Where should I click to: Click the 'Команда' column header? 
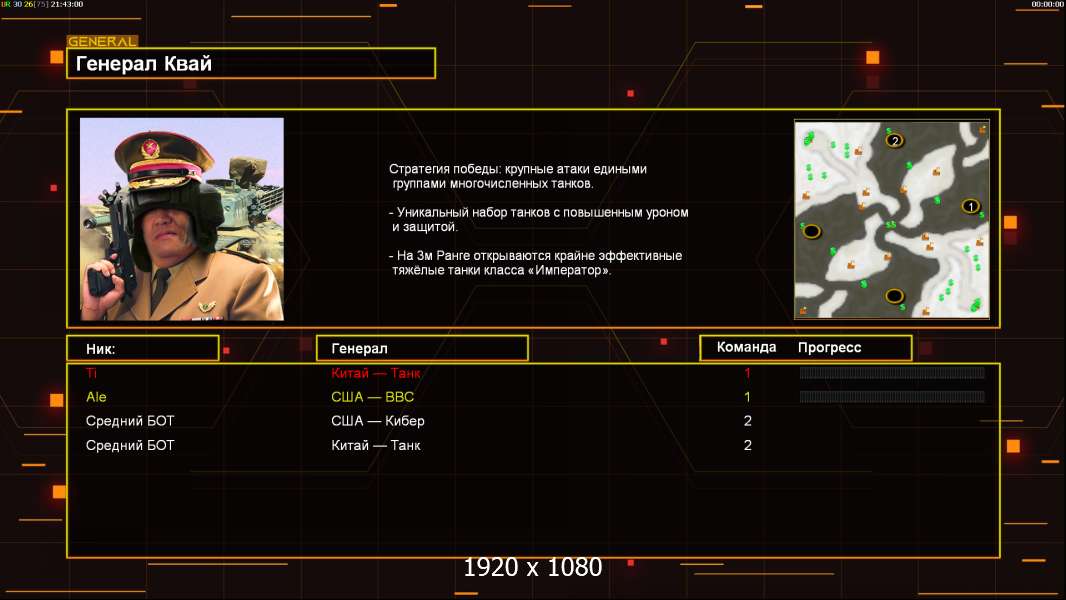[x=746, y=347]
